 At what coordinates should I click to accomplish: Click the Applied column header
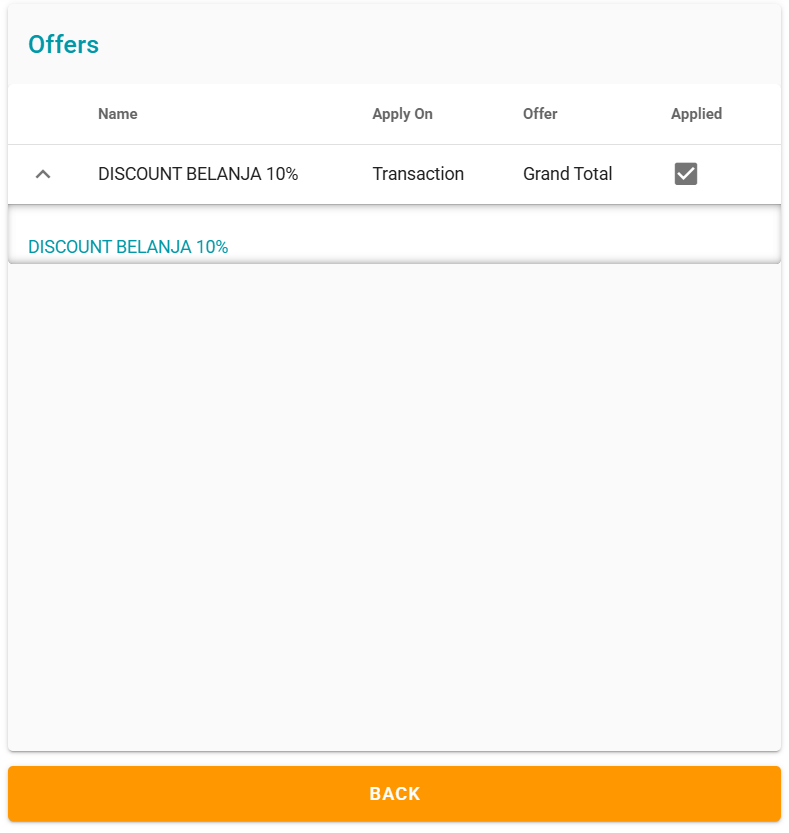(x=696, y=114)
